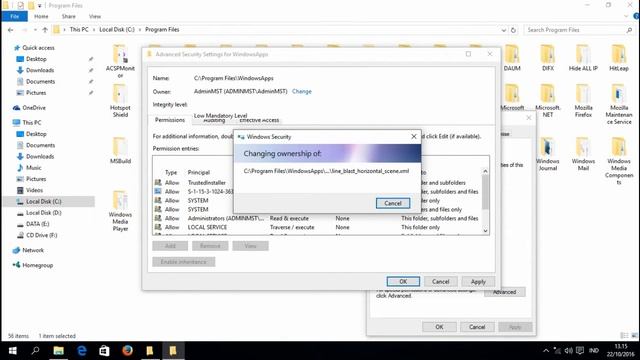The height and width of the screenshot is (360, 640).
Task: Select the DIFX folder
Action: [548, 58]
